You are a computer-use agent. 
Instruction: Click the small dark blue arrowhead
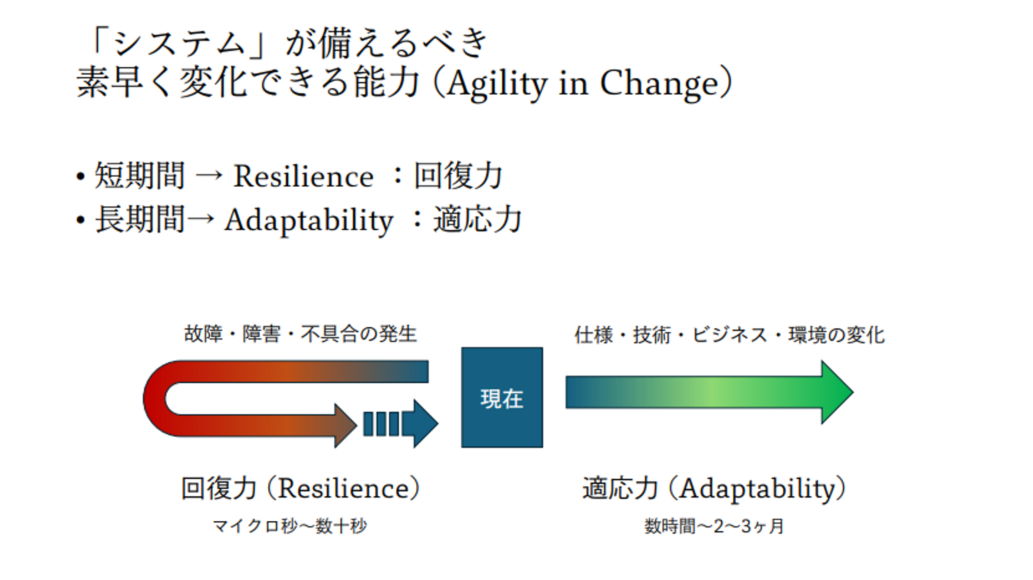[x=424, y=423]
